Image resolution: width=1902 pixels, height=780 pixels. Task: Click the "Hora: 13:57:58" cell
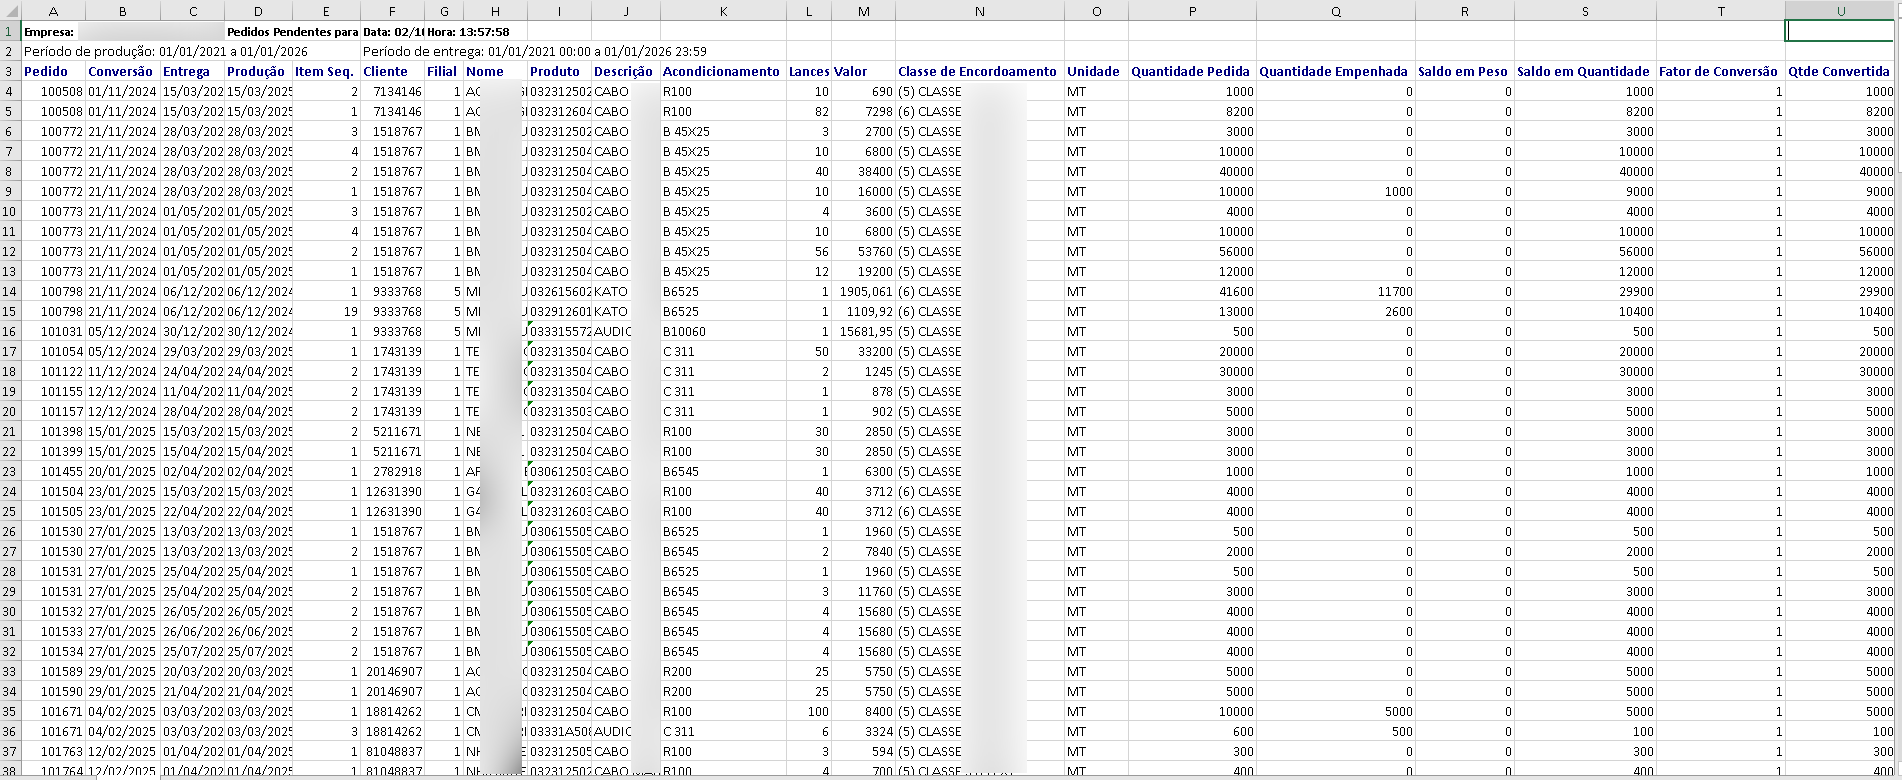(x=468, y=32)
